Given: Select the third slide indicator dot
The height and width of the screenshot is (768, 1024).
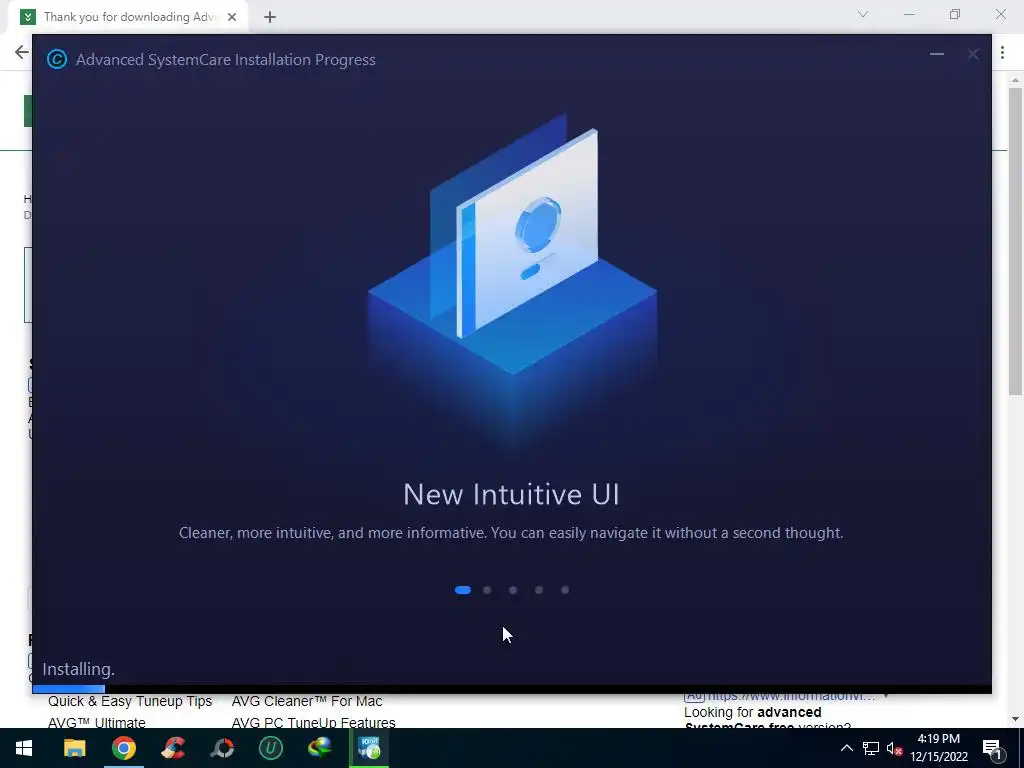Looking at the screenshot, I should [x=513, y=590].
